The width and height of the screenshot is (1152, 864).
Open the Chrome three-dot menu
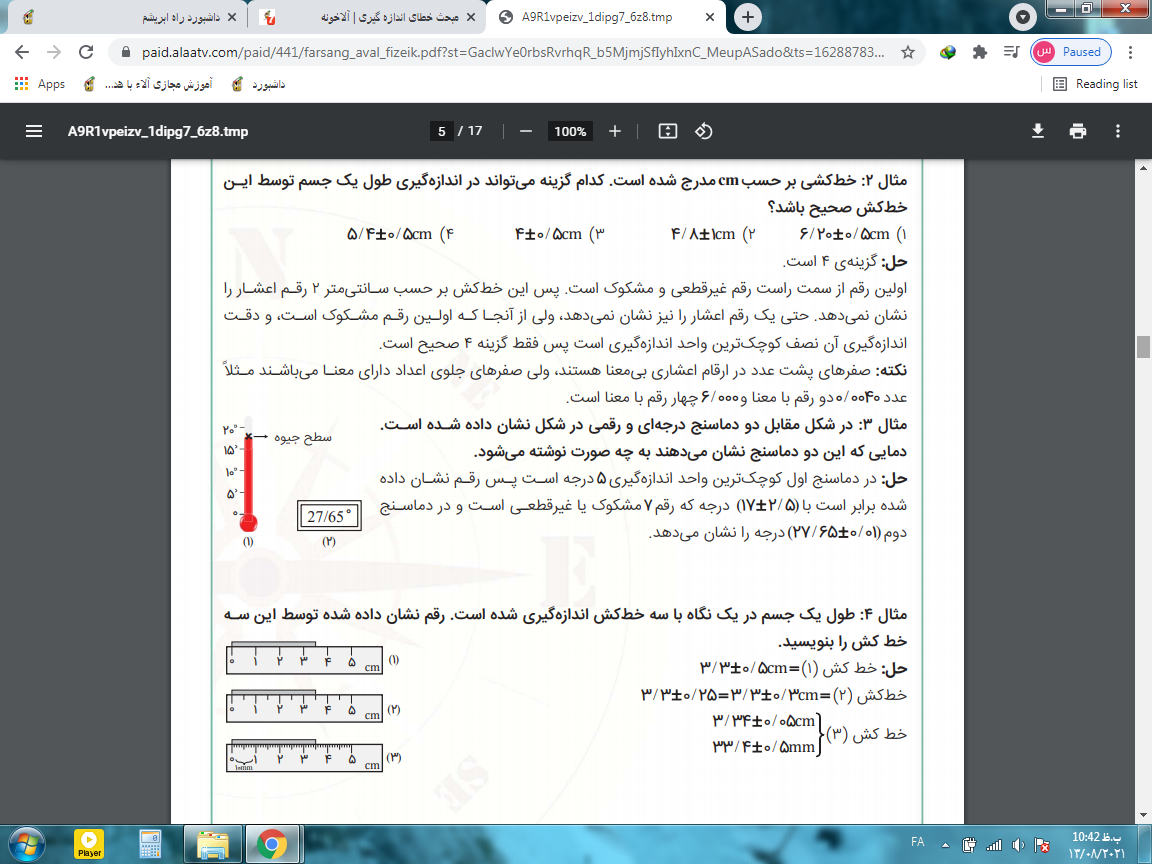[x=1131, y=52]
